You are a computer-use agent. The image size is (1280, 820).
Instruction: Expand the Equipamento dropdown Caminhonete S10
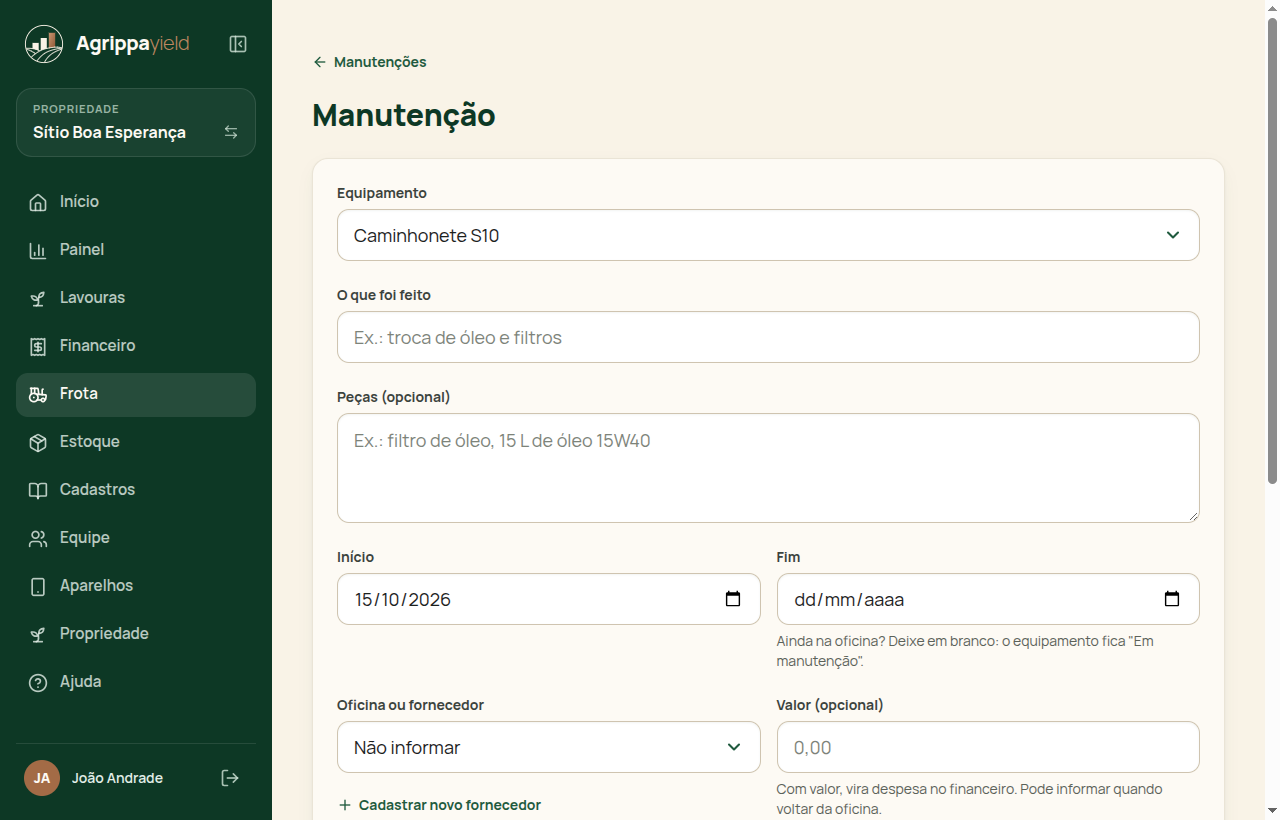coord(768,235)
